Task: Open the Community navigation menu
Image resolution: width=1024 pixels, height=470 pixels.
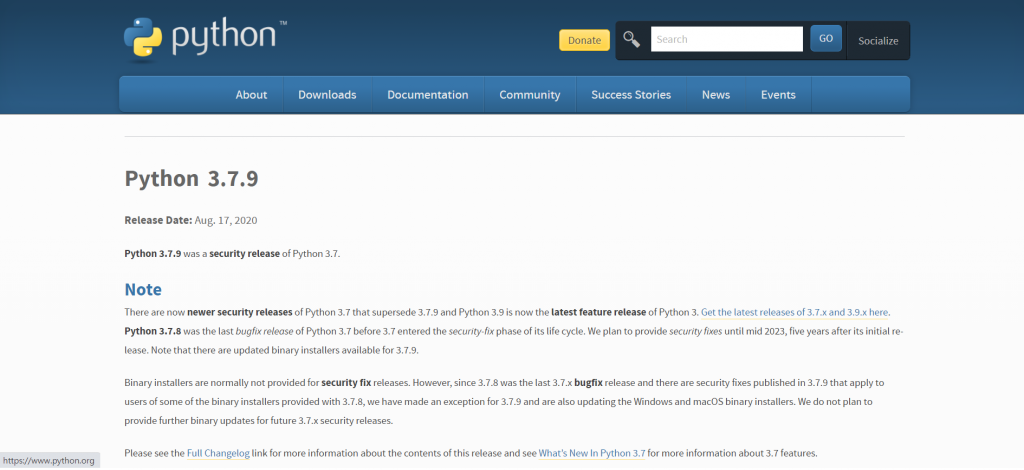Action: (x=530, y=95)
